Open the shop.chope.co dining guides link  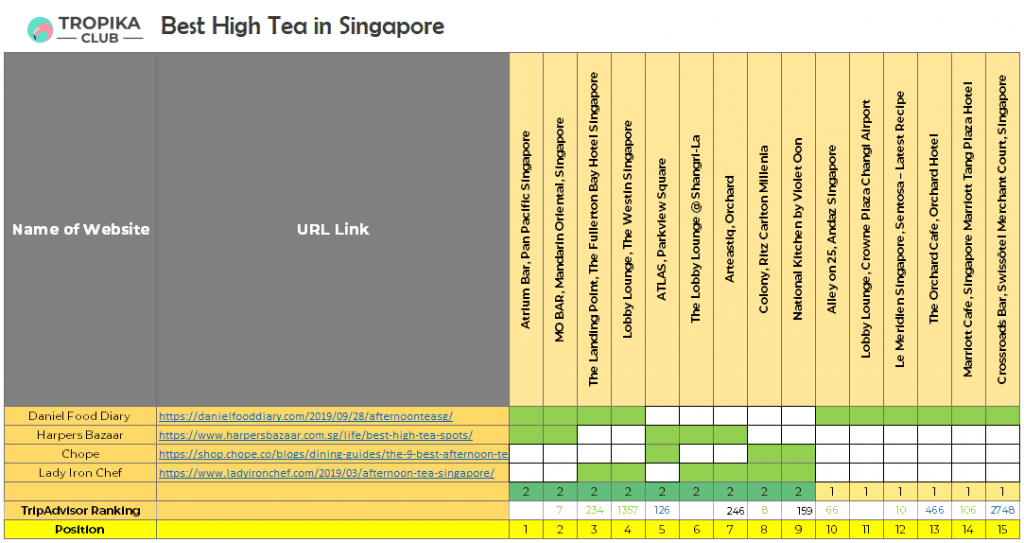tap(333, 454)
